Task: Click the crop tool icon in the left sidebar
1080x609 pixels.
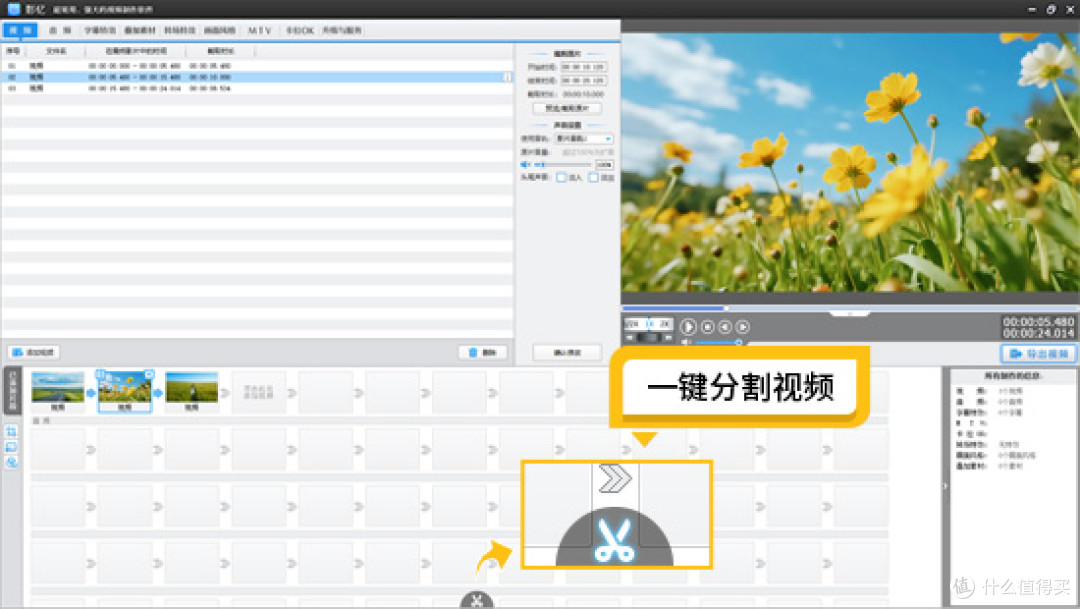Action: pos(12,432)
